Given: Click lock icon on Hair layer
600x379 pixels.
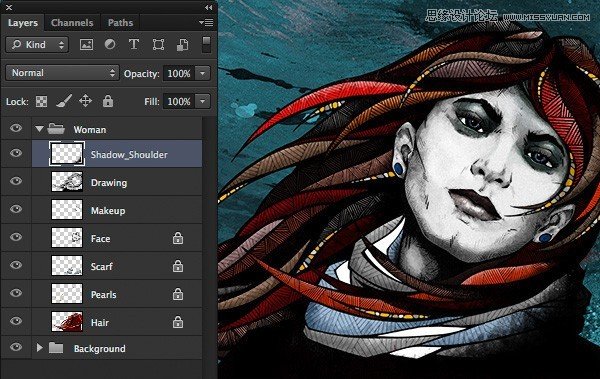Looking at the screenshot, I should pyautogui.click(x=178, y=322).
